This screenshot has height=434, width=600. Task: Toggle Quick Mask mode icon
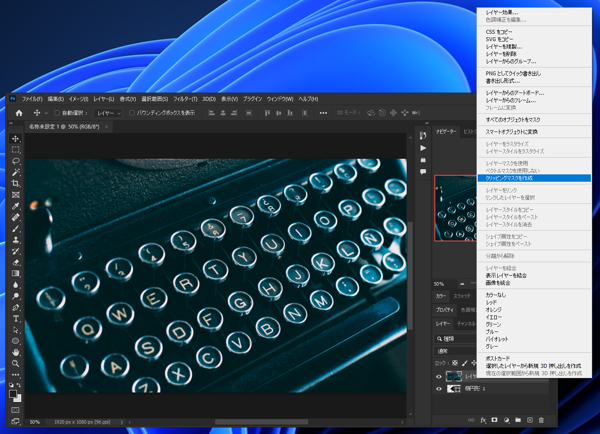pyautogui.click(x=15, y=410)
